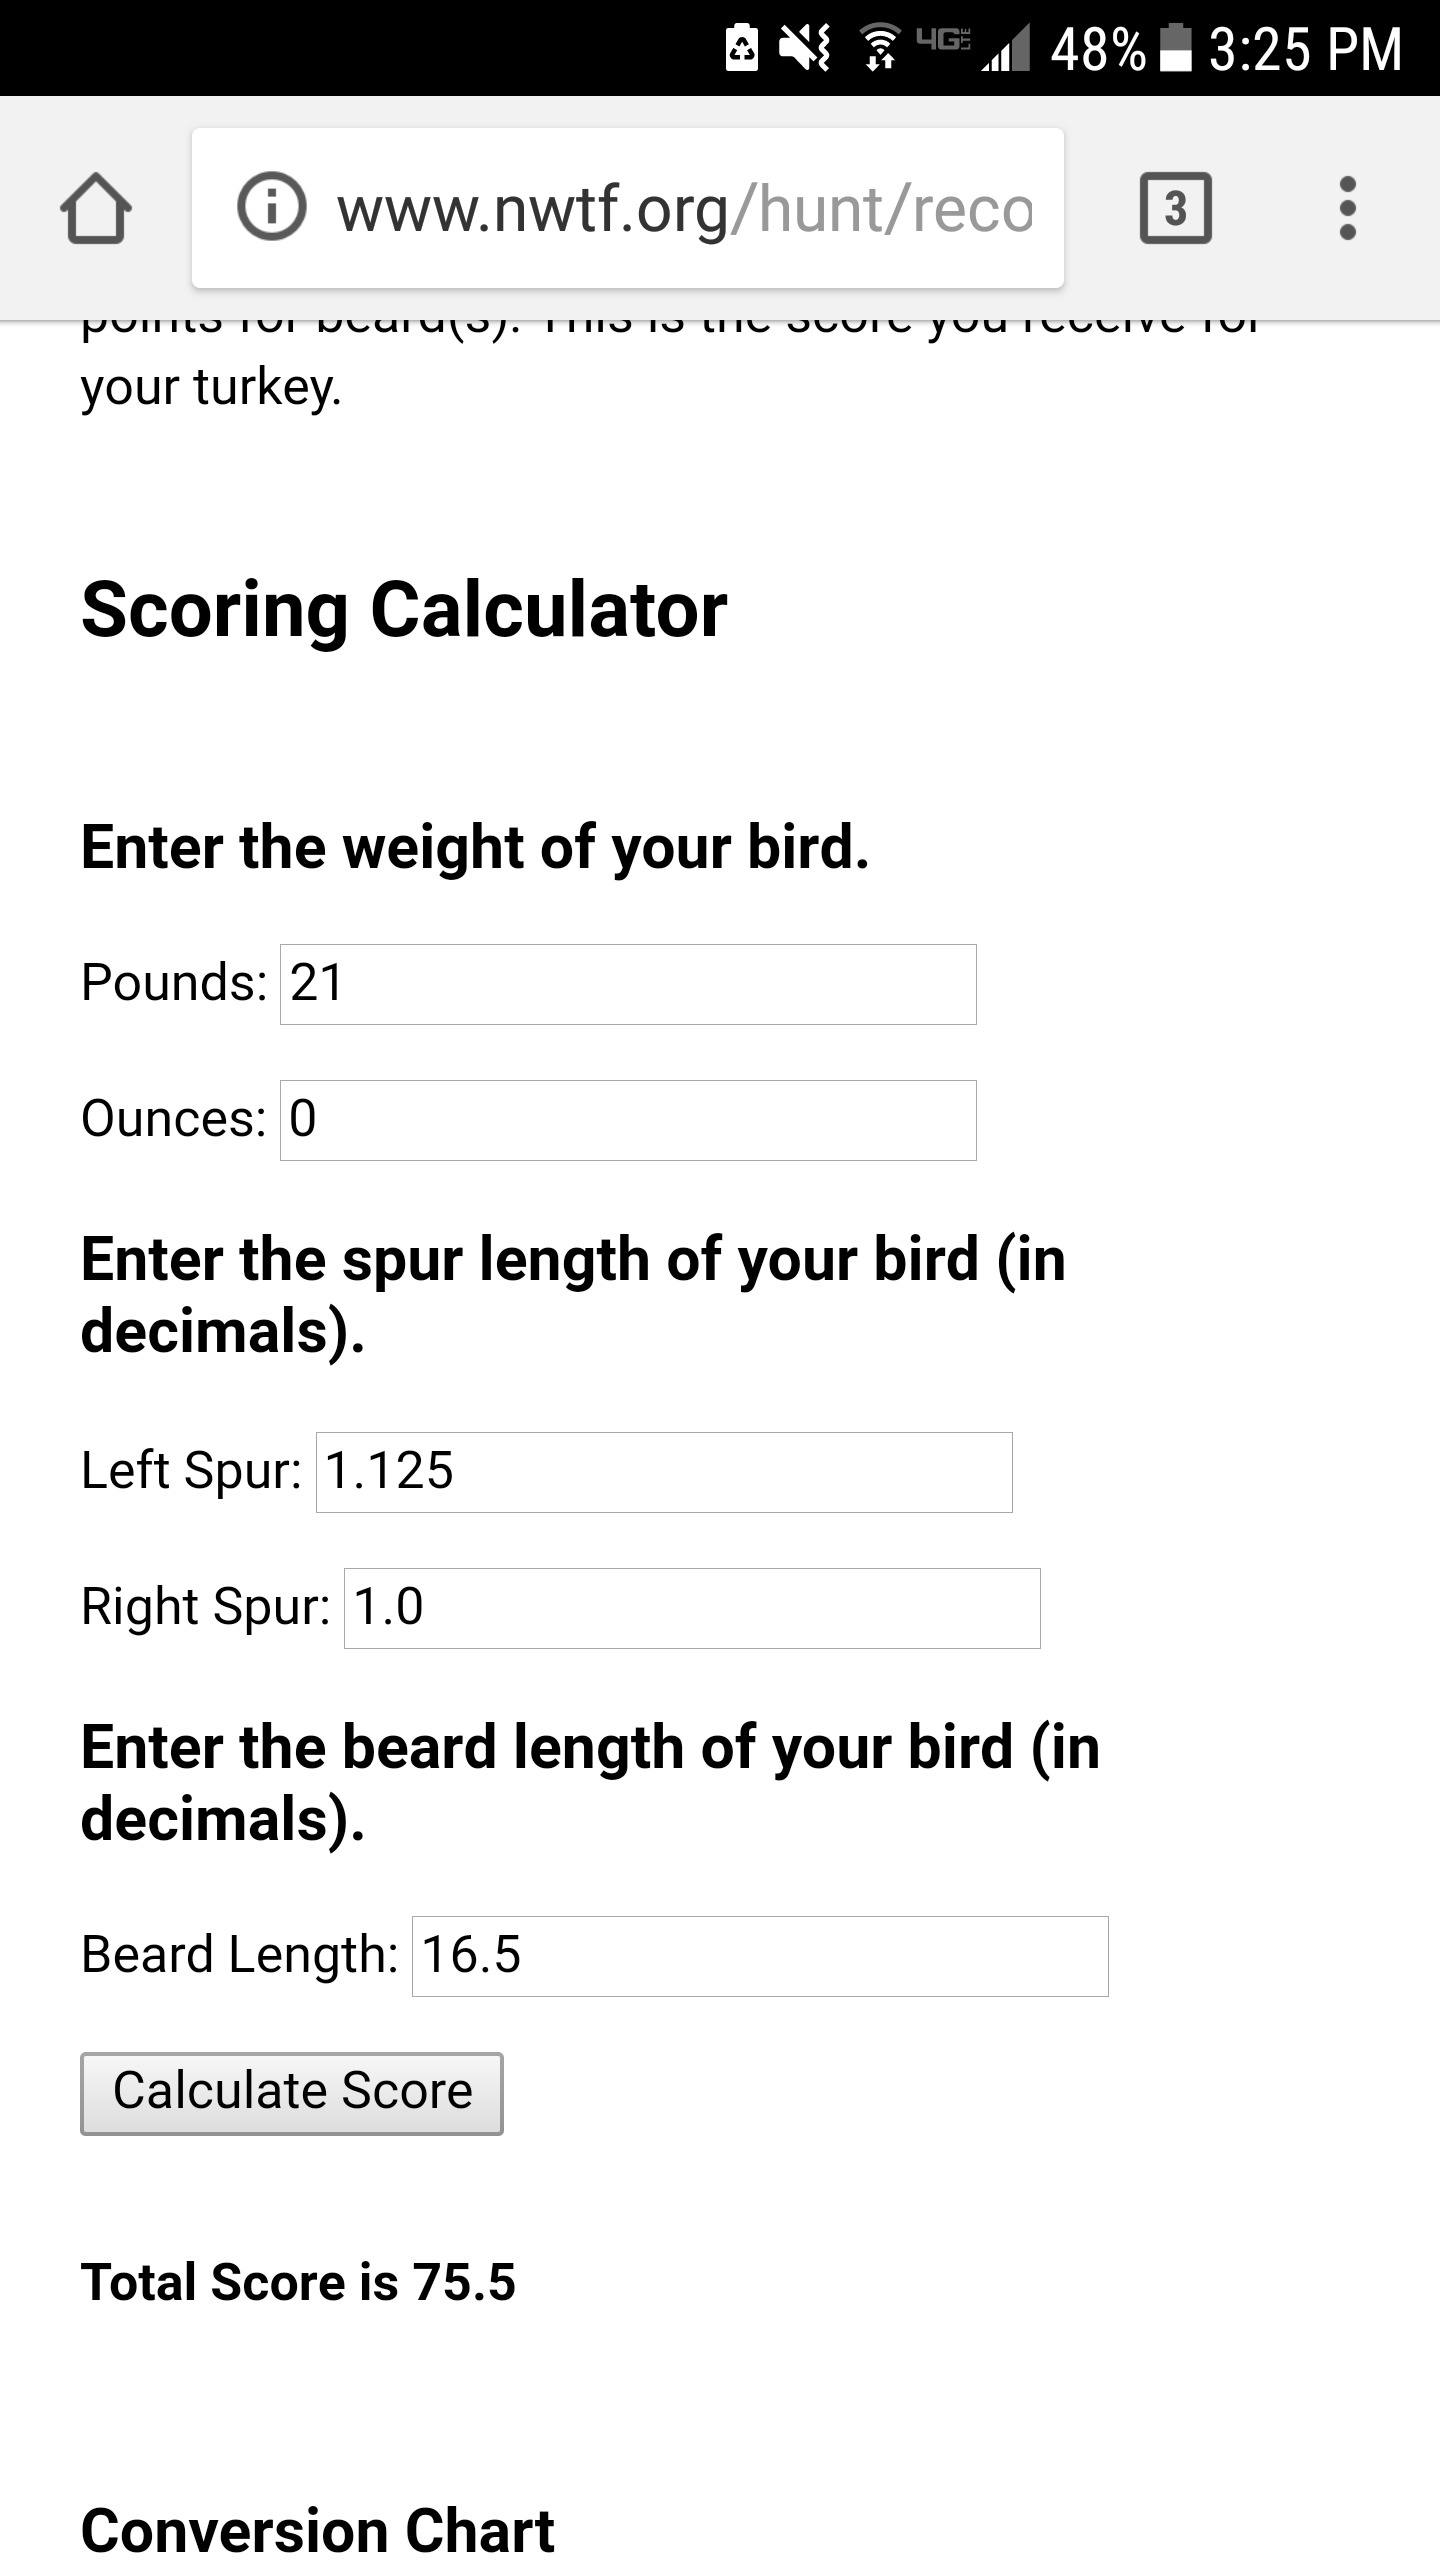Tap the battery saver notification icon
1440x2560 pixels.
741,48
